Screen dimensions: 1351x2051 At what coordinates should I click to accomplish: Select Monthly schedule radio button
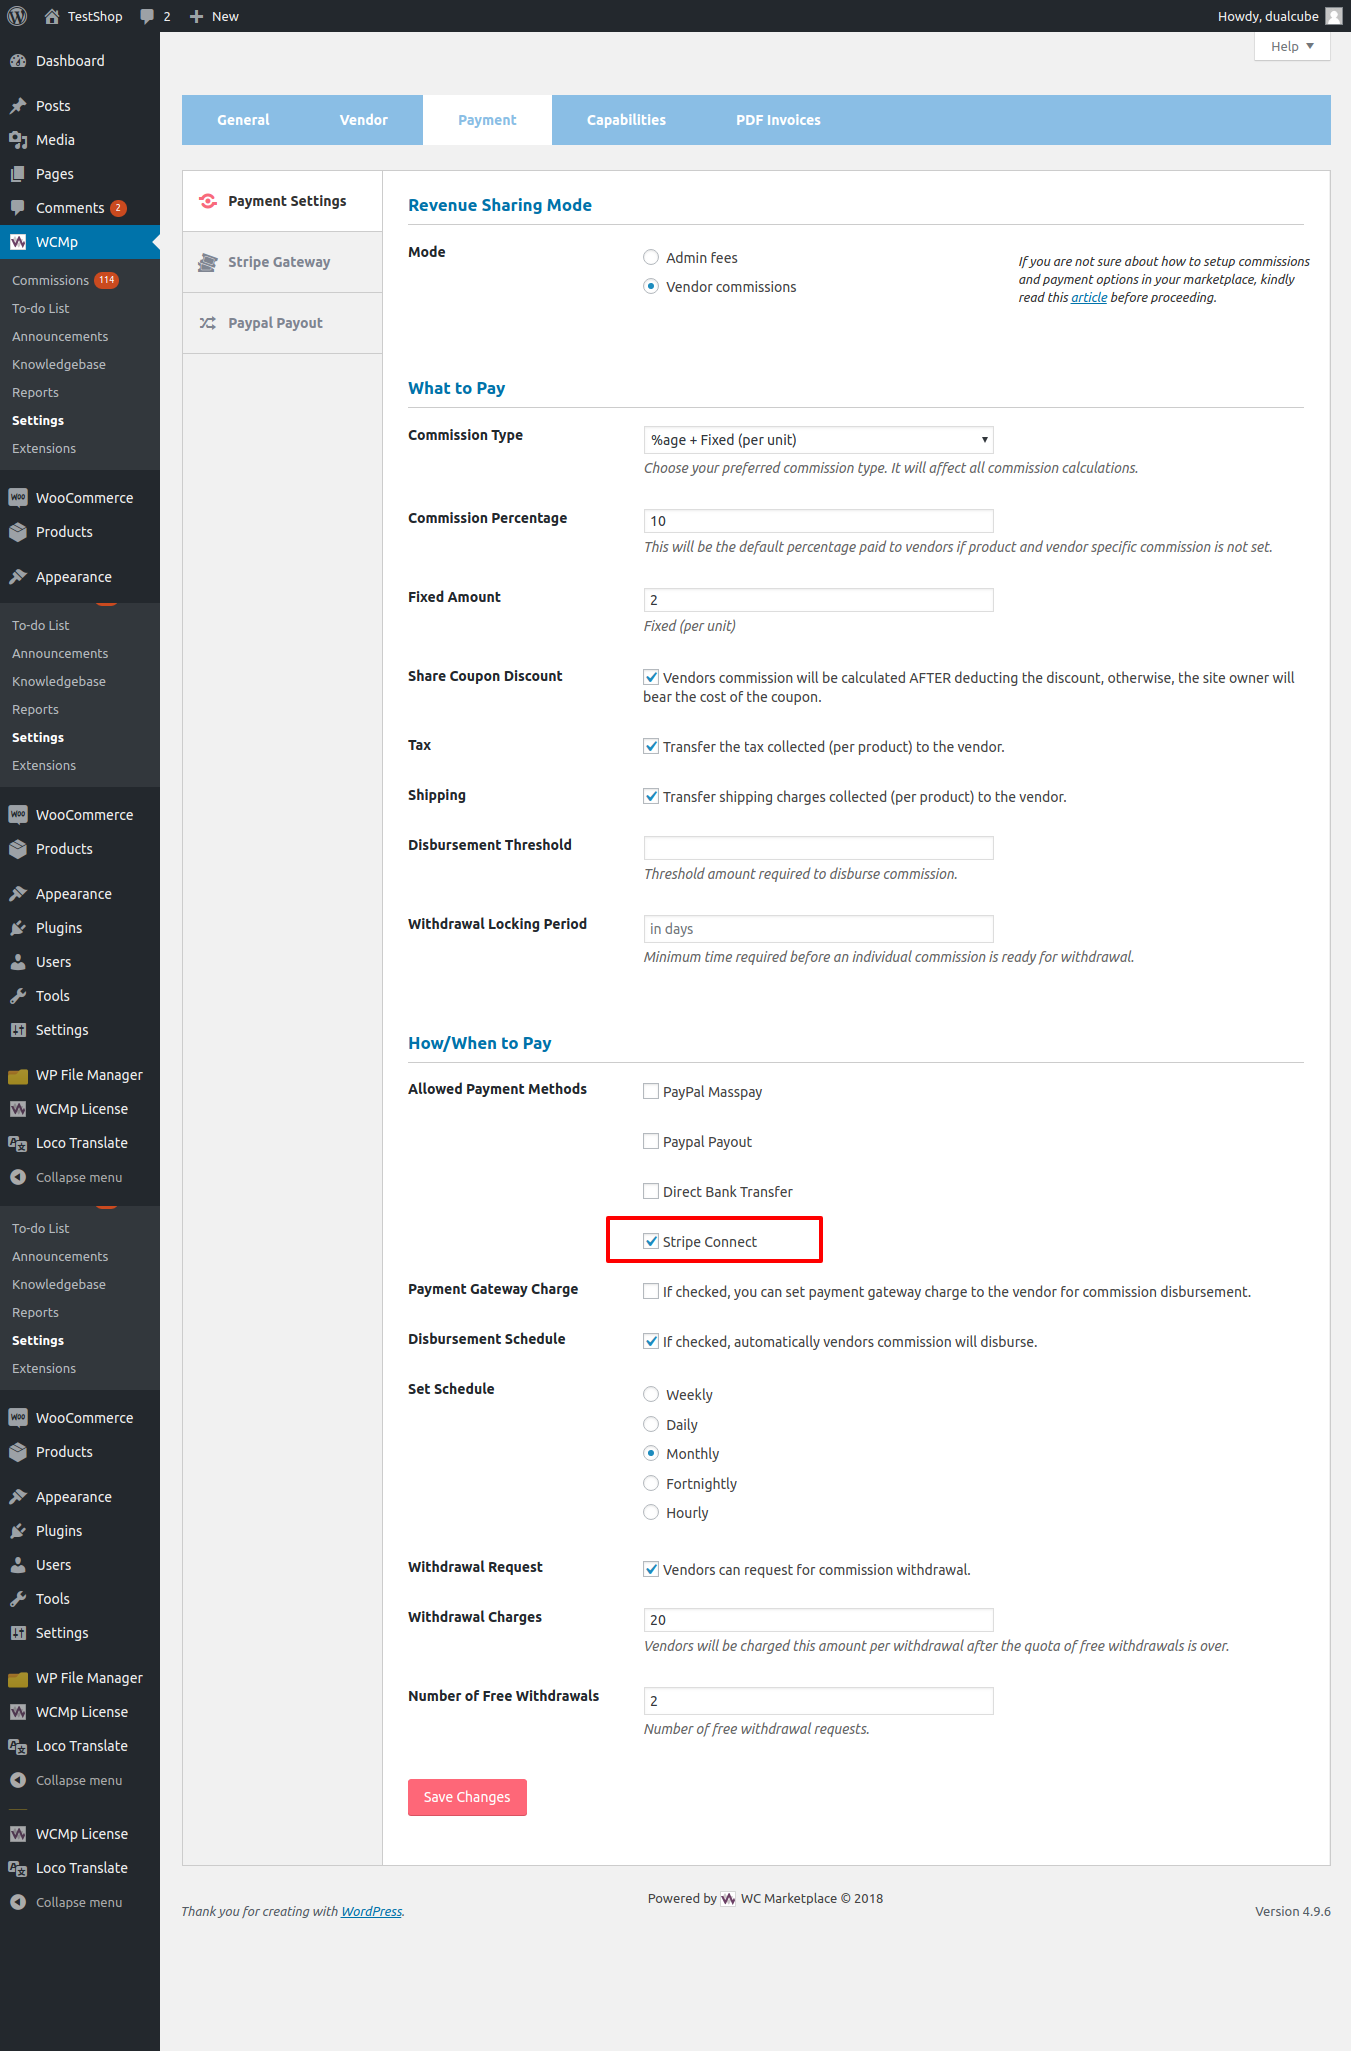pos(651,1454)
